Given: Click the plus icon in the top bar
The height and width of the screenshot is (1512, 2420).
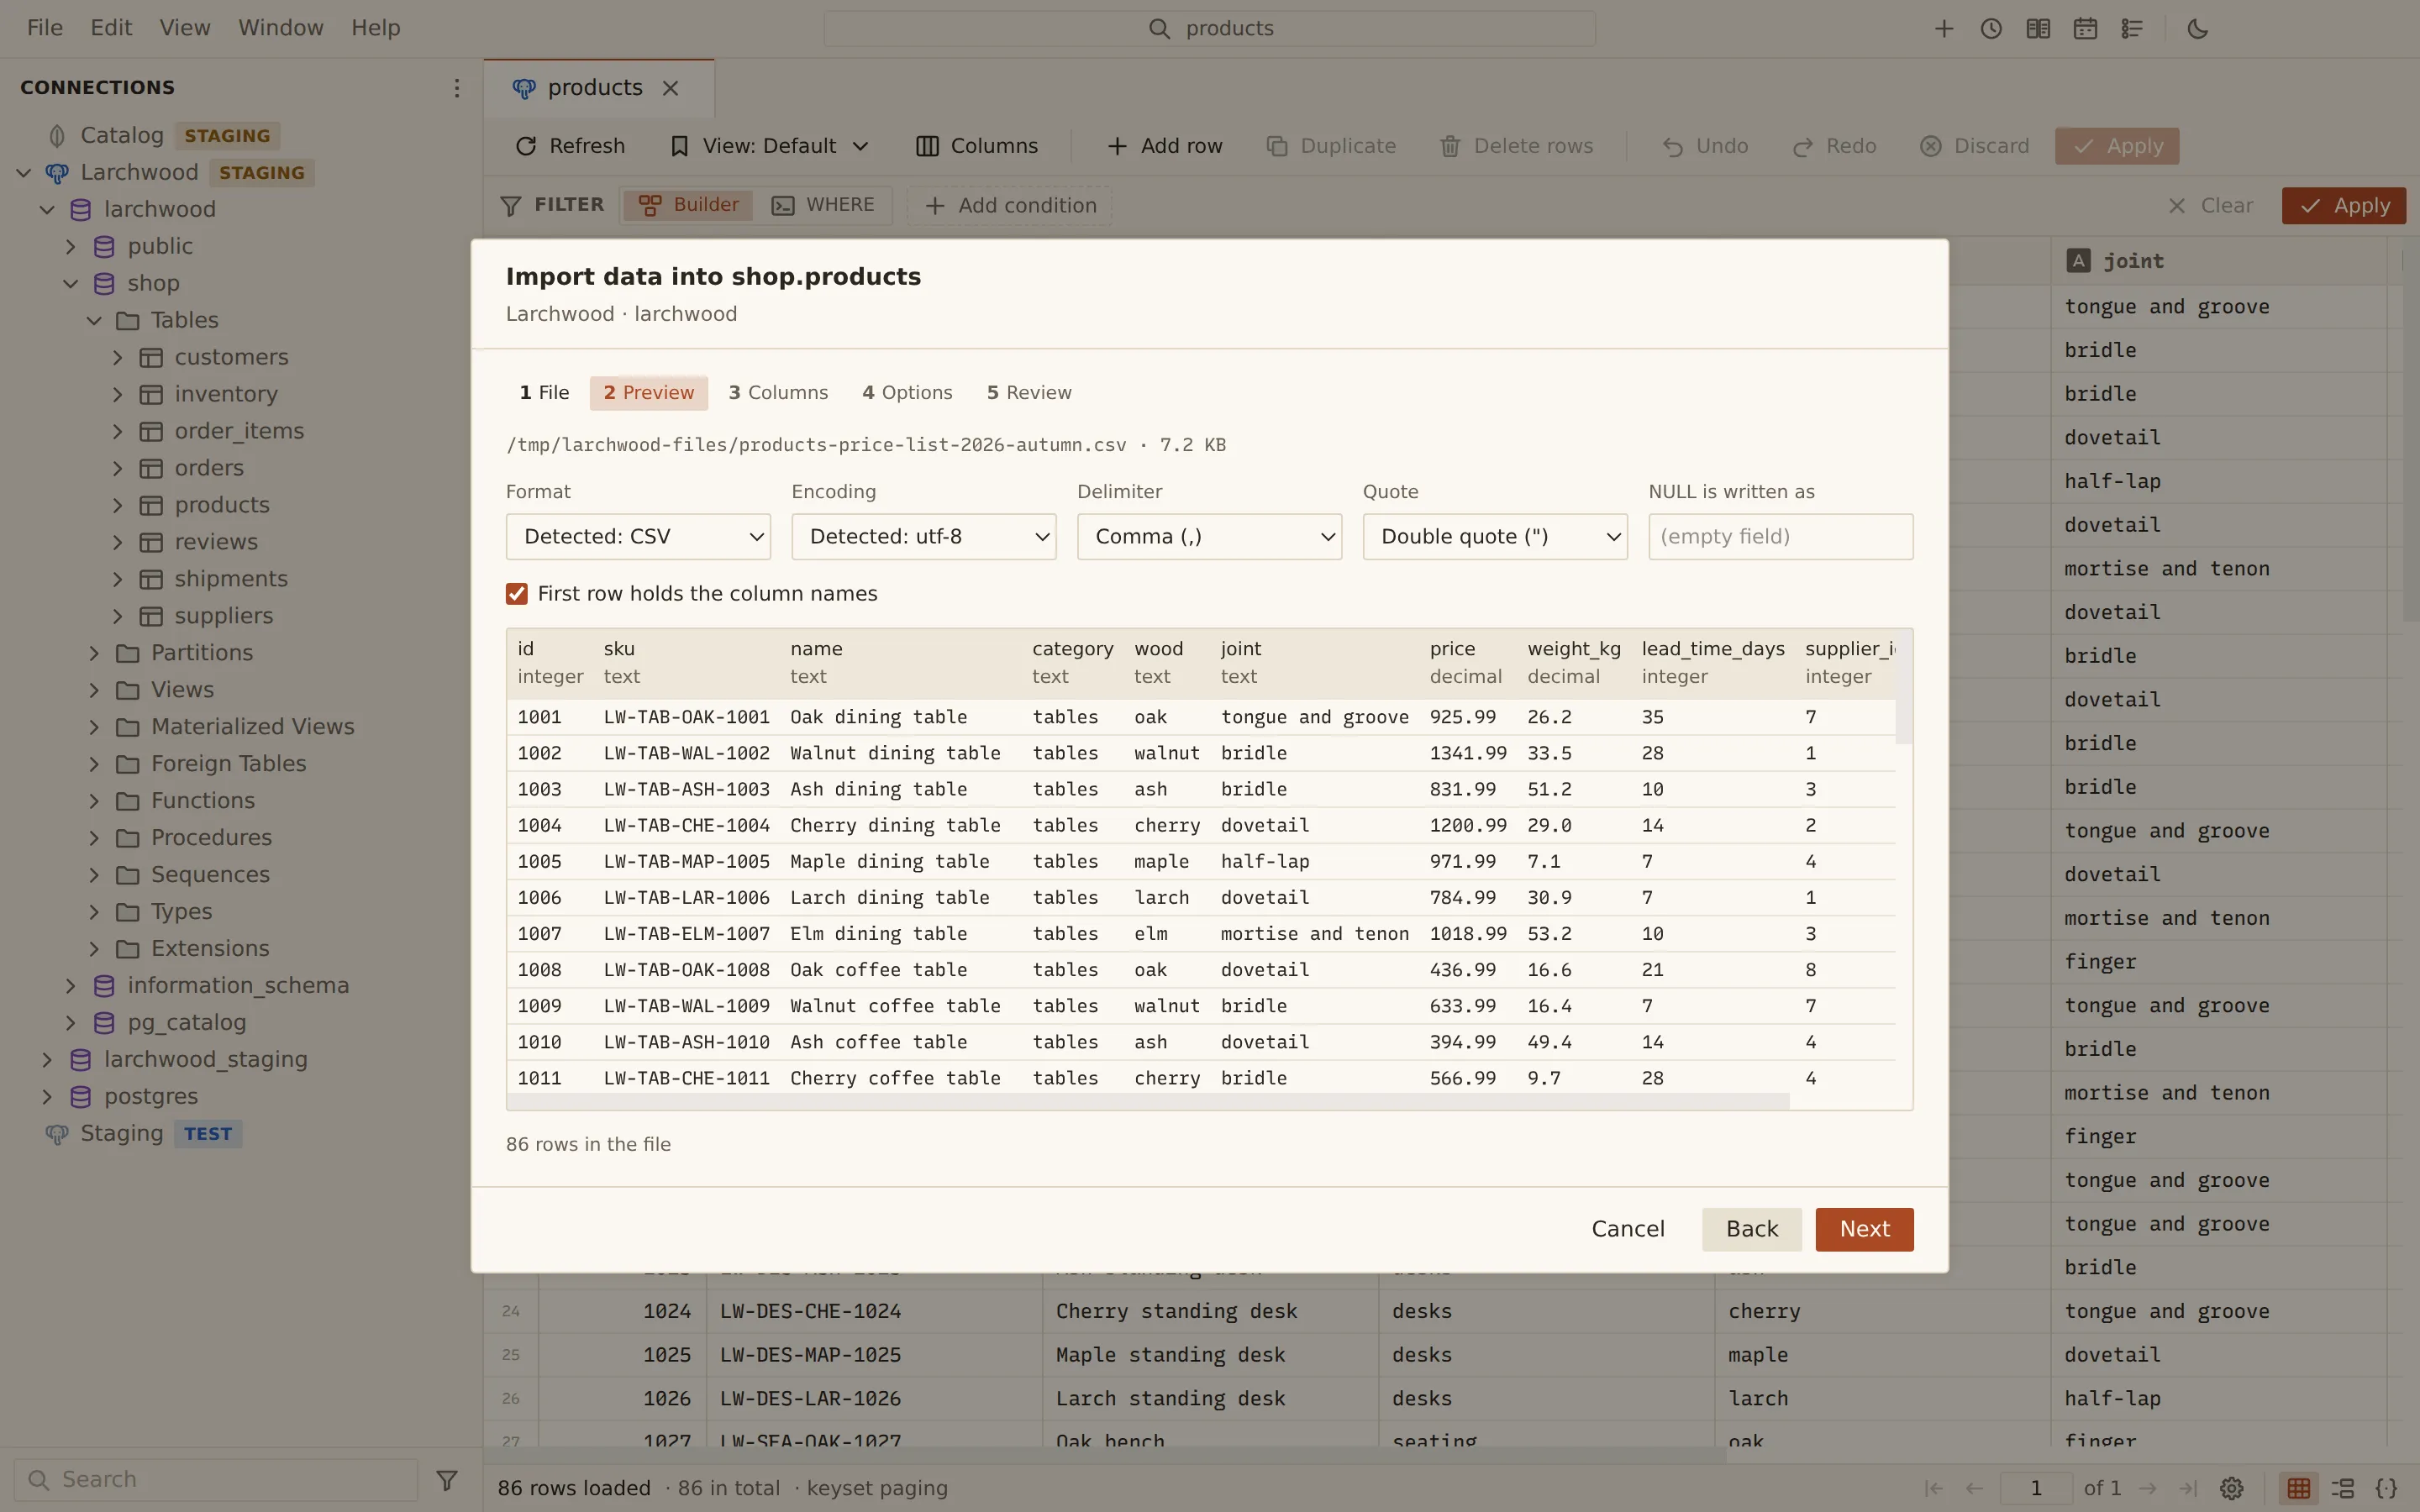Looking at the screenshot, I should click(x=1944, y=28).
